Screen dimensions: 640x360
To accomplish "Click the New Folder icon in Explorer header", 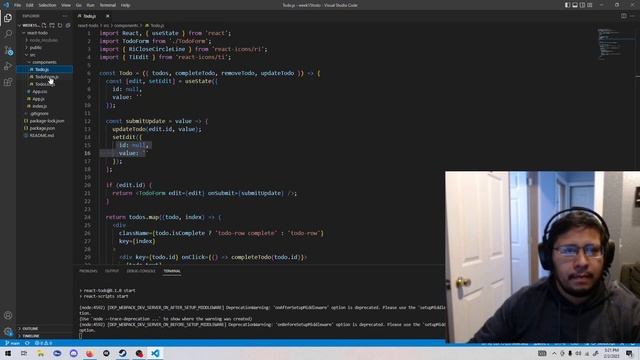I will 52,25.
